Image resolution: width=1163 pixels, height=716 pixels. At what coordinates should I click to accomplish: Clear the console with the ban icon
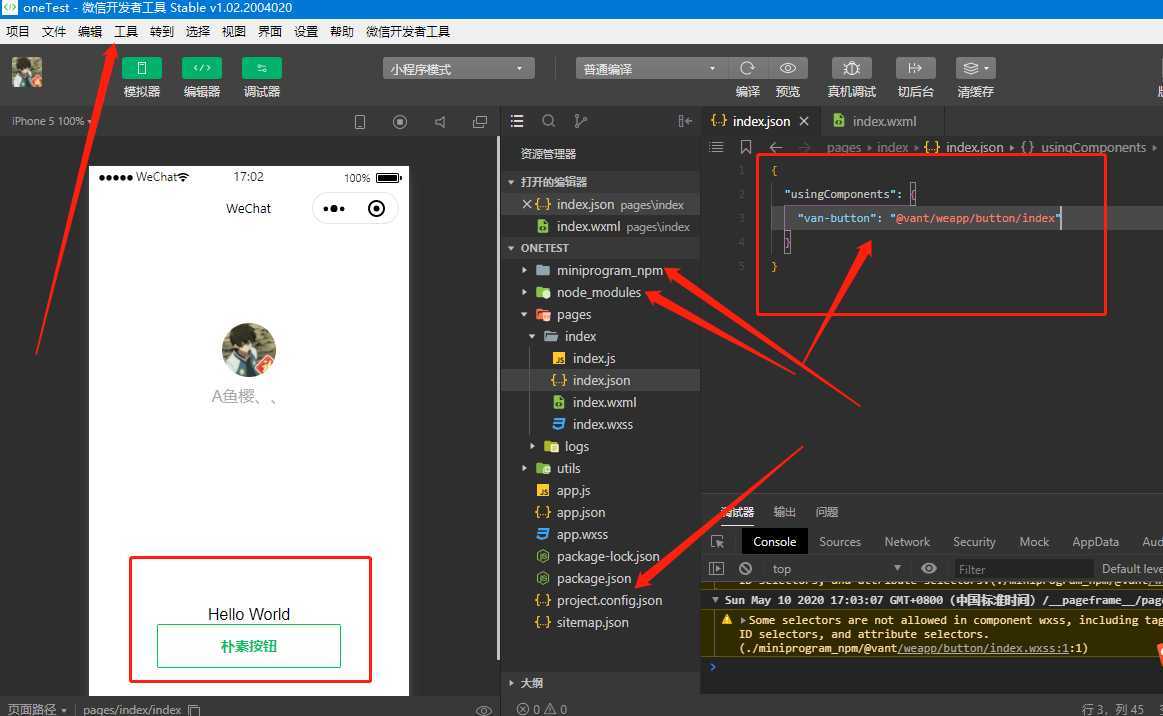(745, 568)
